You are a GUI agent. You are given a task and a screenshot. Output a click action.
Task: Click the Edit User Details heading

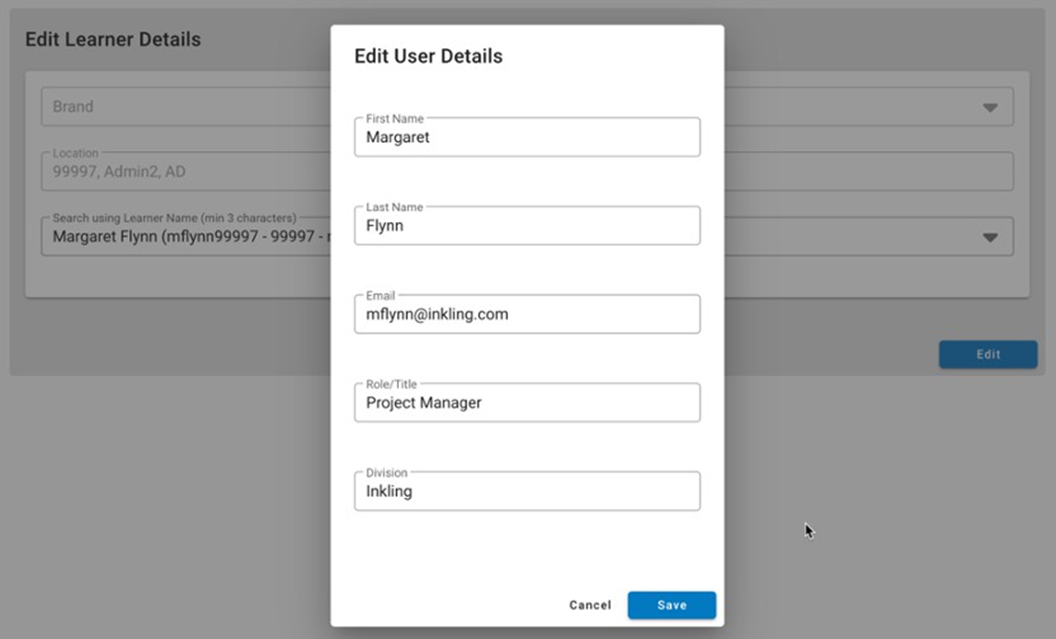(428, 56)
